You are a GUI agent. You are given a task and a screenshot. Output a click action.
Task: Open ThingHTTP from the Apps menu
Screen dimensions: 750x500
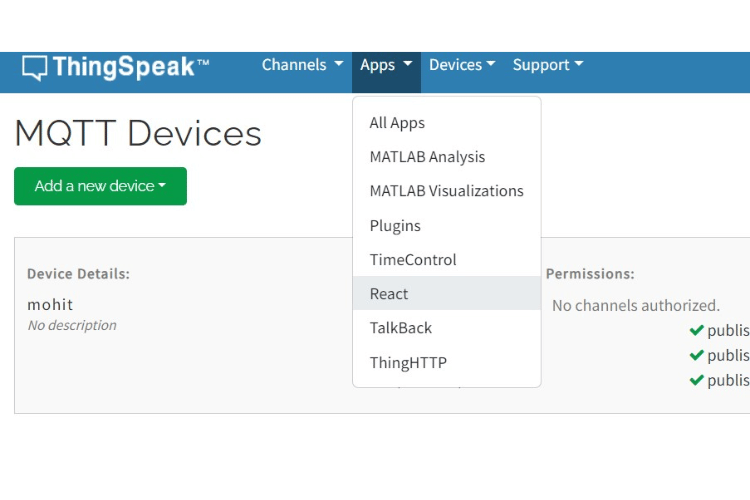(x=446, y=362)
